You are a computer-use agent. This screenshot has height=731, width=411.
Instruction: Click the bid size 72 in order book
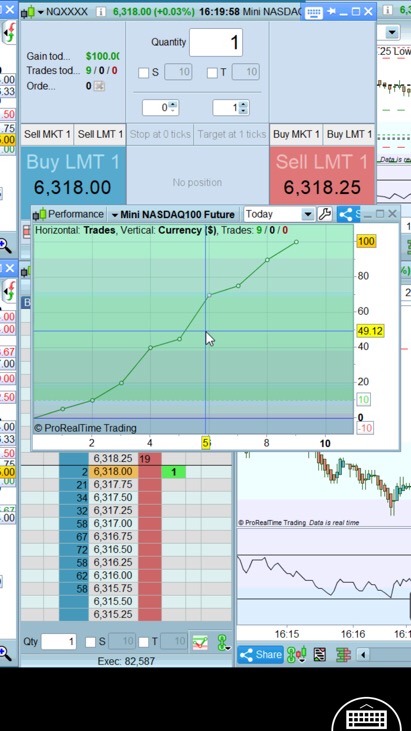coord(82,549)
